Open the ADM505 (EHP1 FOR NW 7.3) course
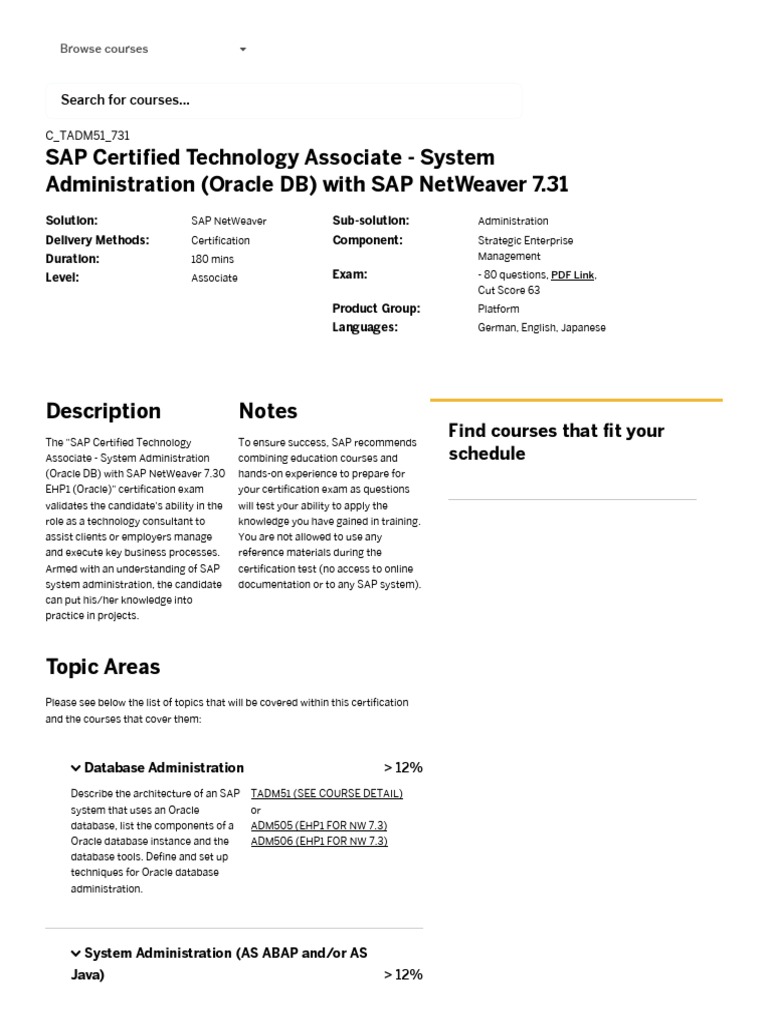 pos(319,825)
